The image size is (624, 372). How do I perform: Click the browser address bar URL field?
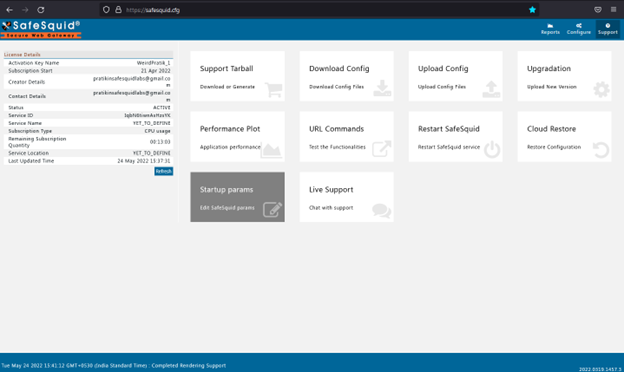click(x=318, y=10)
